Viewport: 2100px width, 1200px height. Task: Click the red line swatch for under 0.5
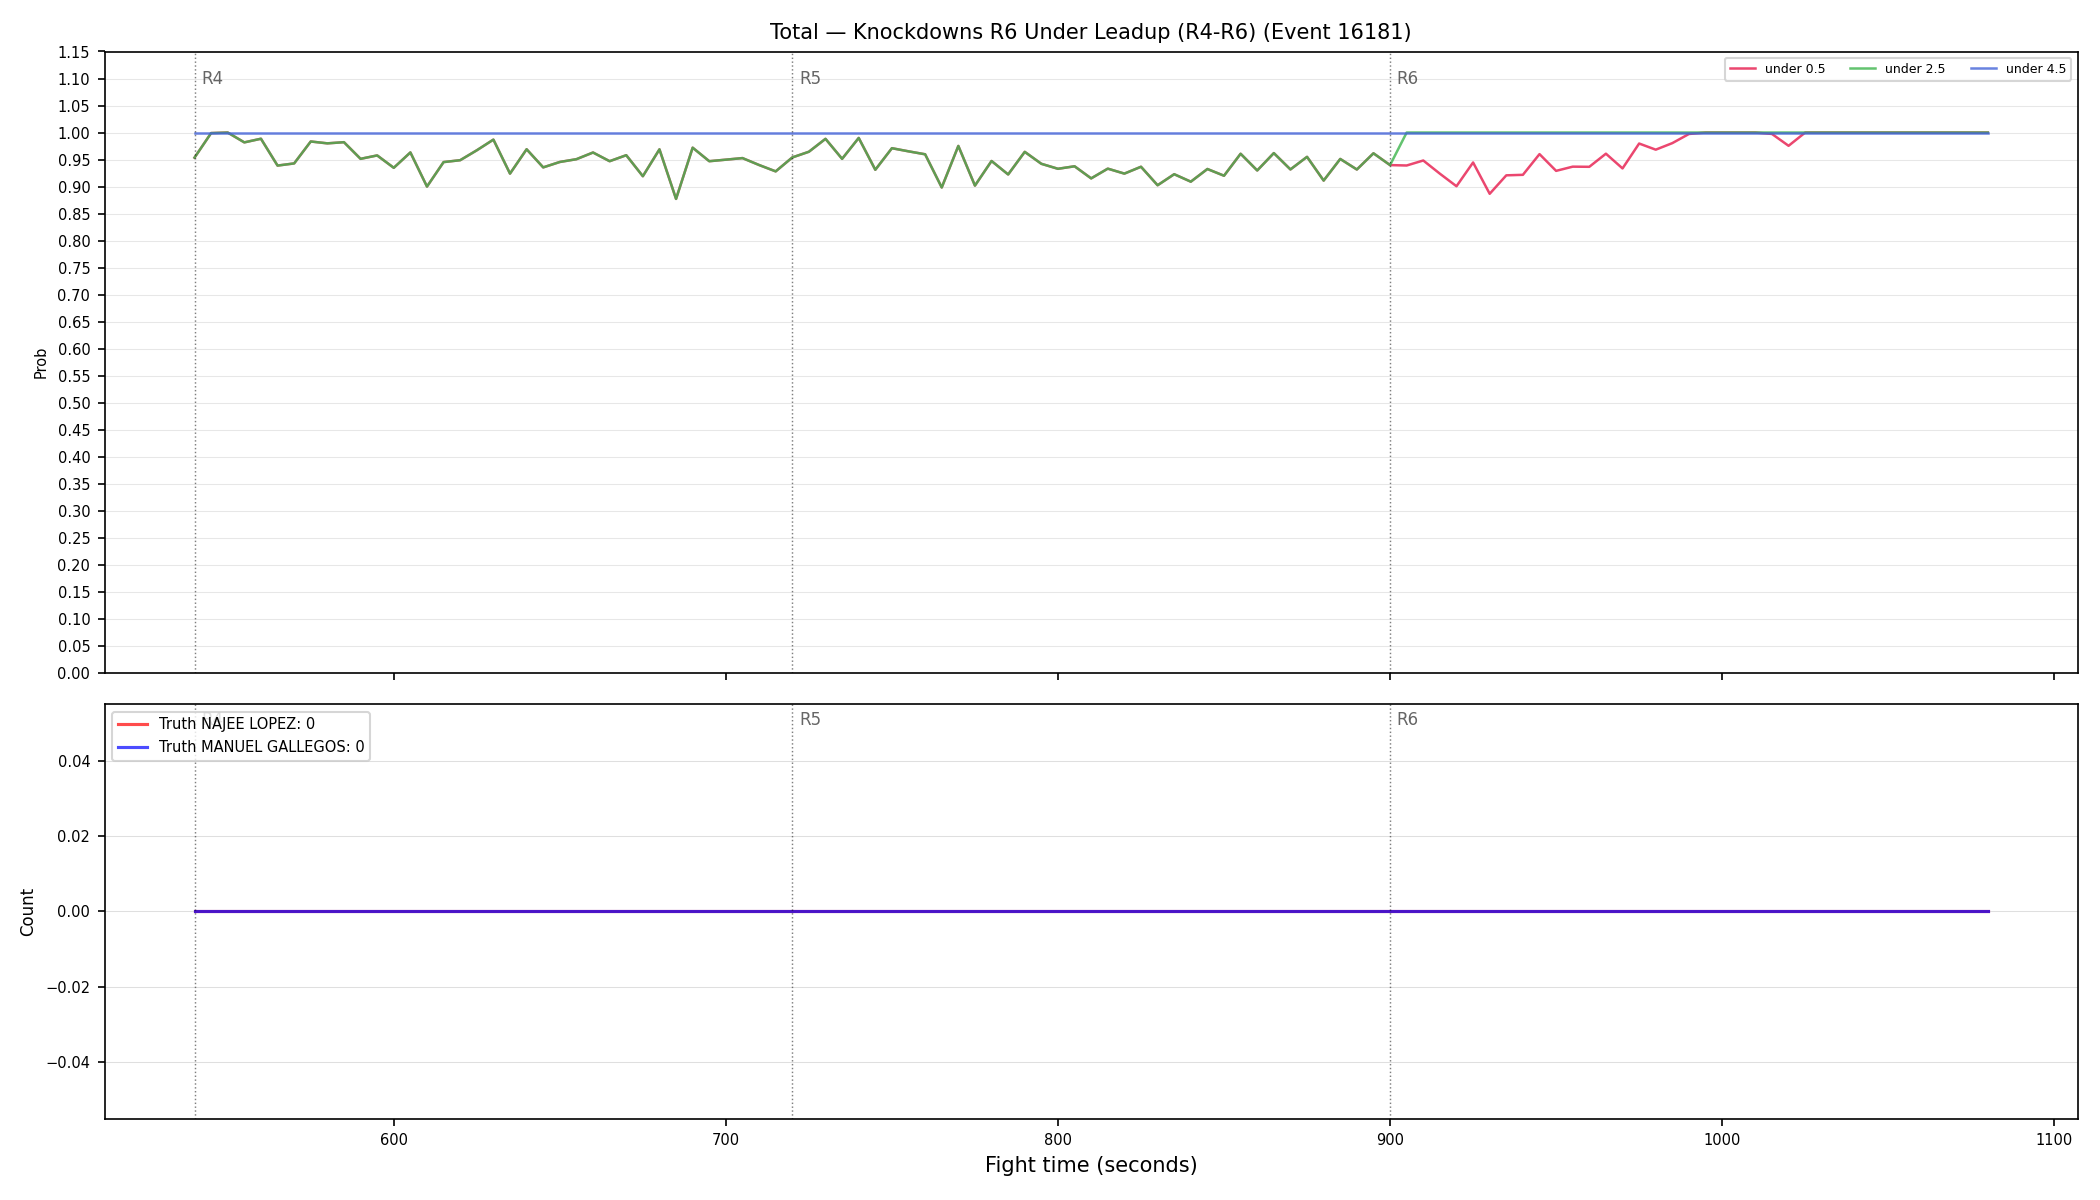point(1743,69)
